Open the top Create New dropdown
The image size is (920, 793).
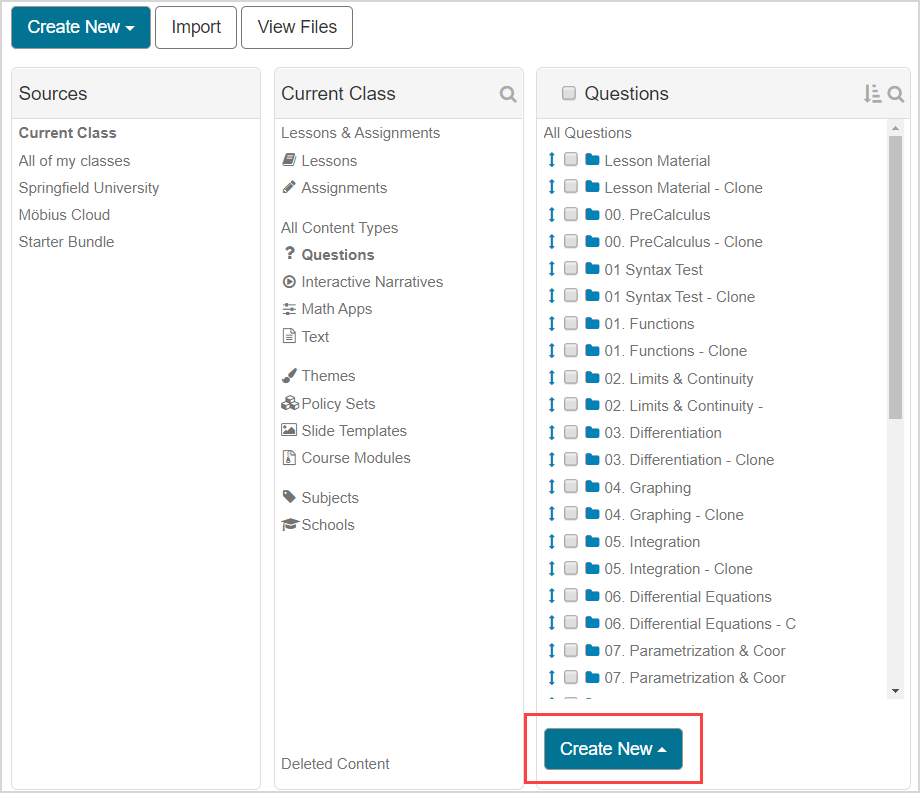[x=81, y=27]
